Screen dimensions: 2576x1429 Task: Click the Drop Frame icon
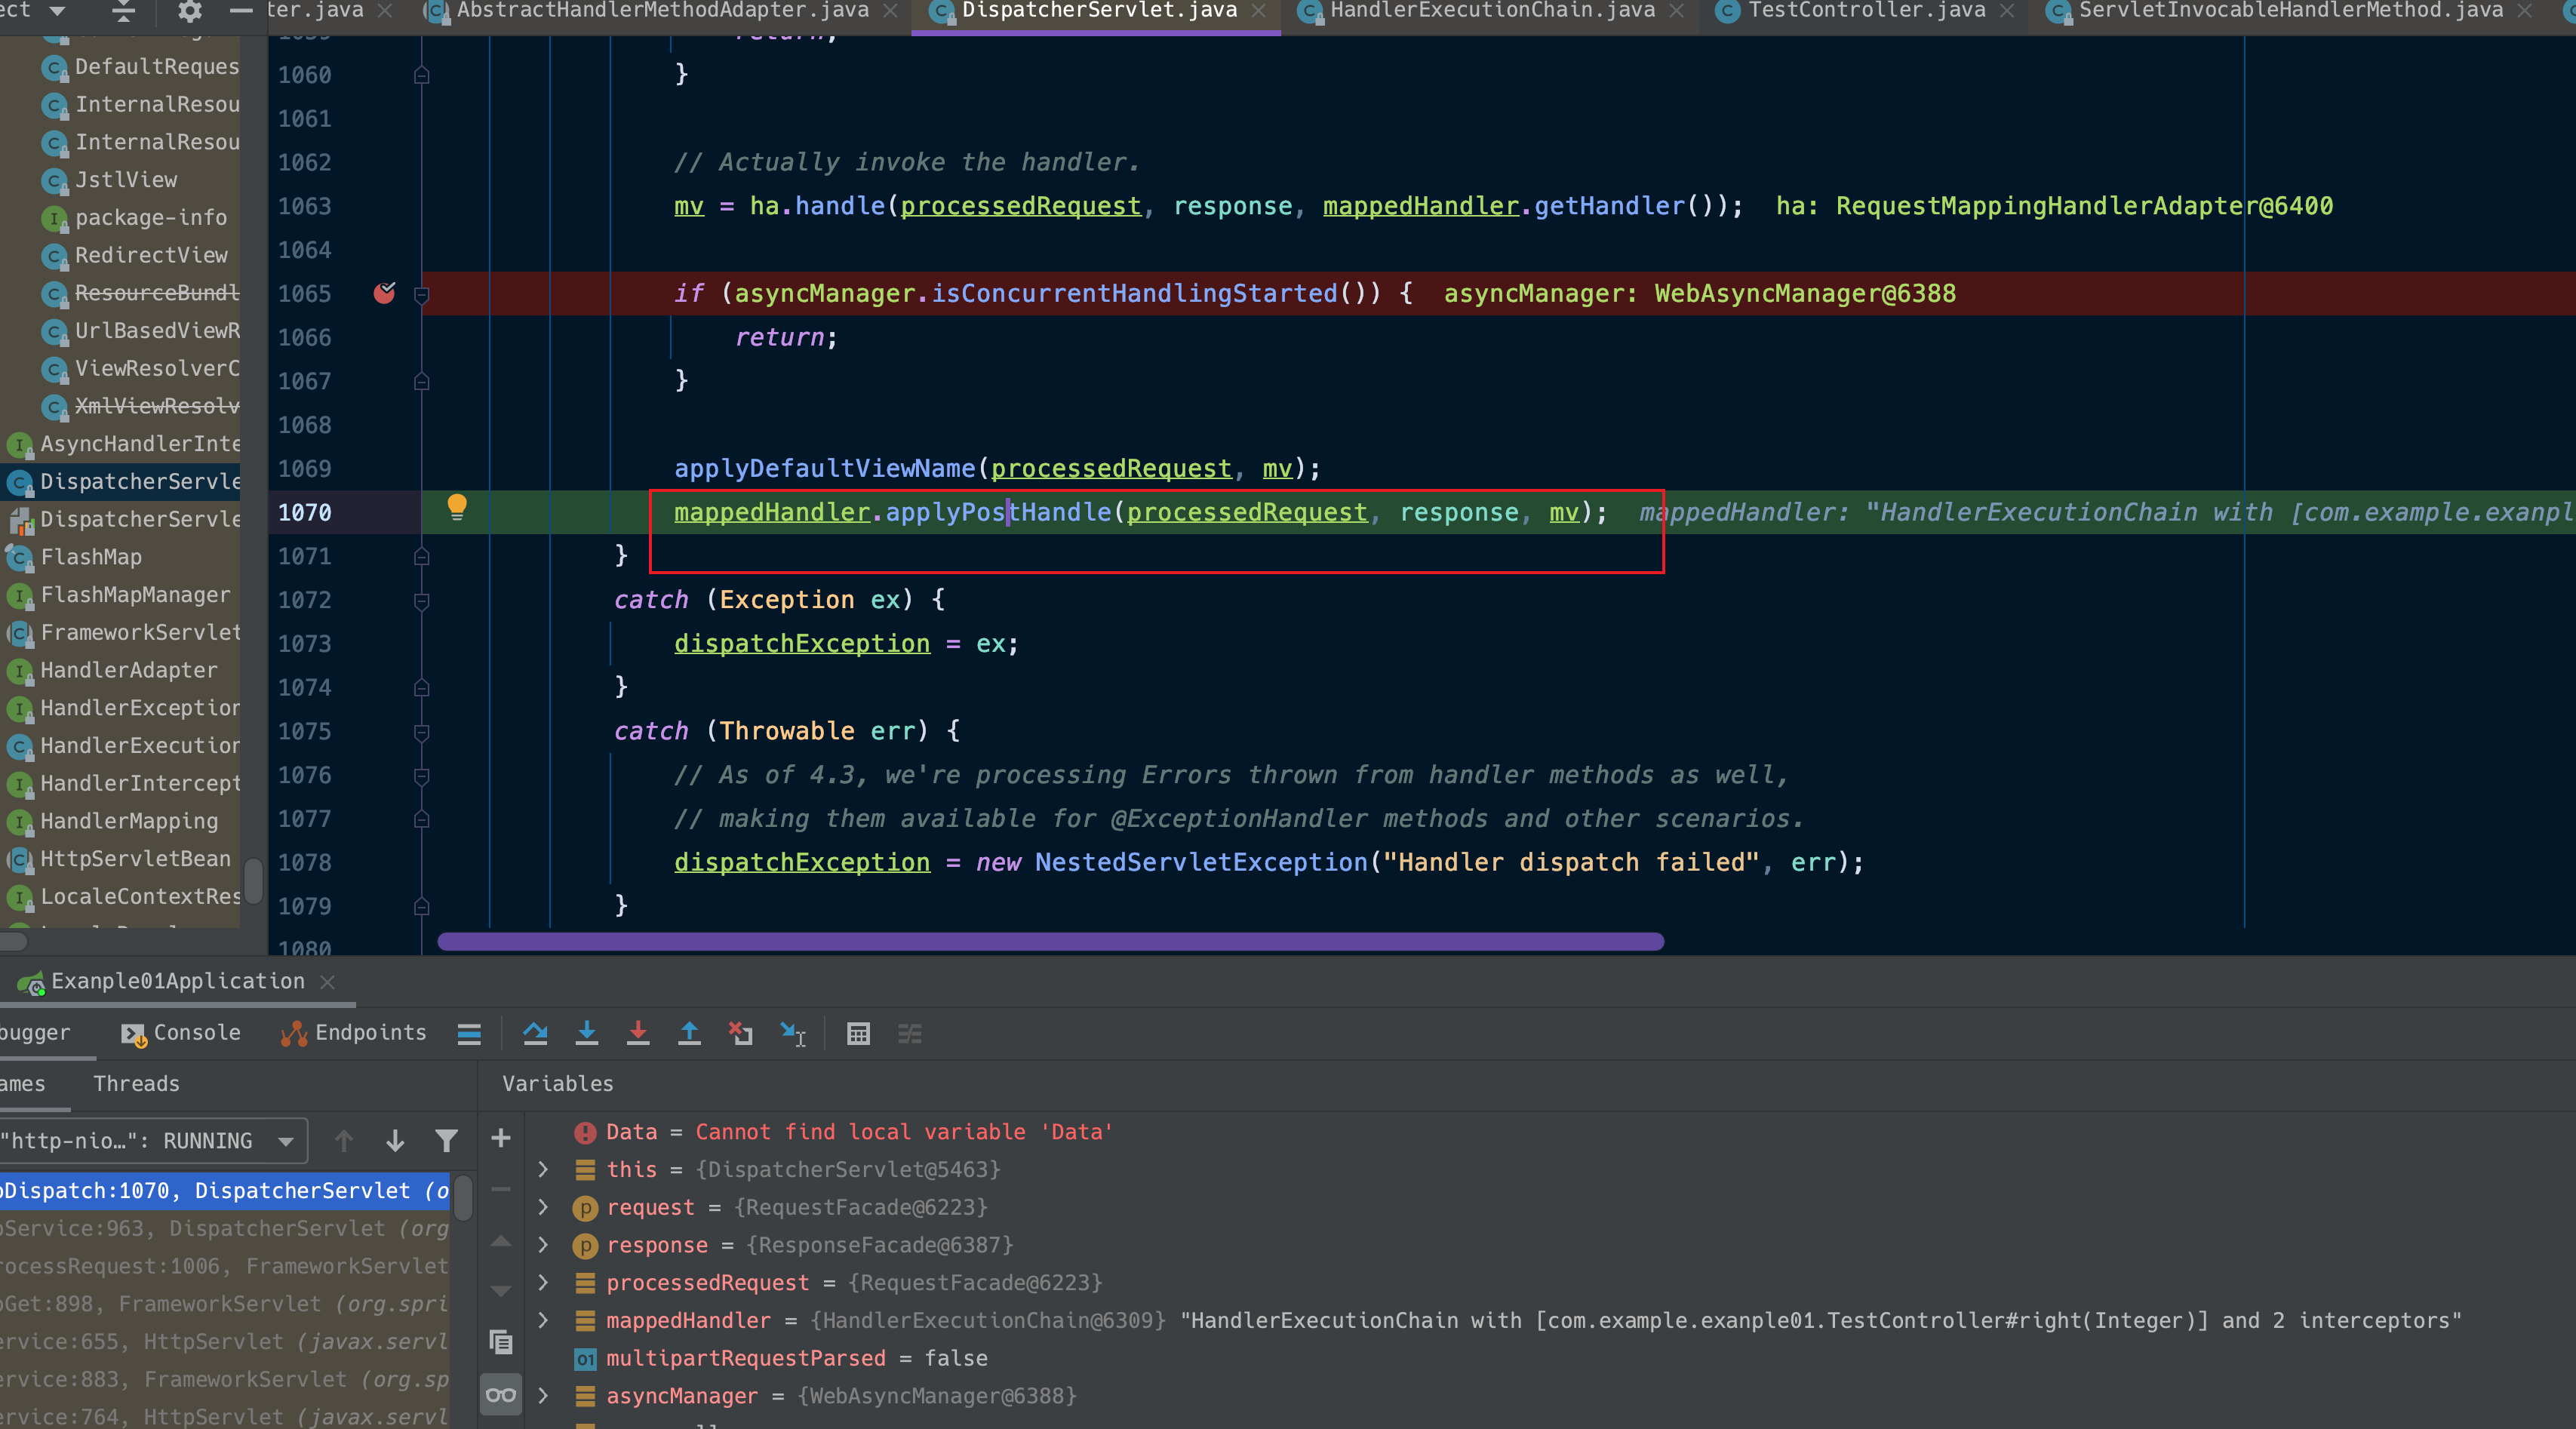click(x=740, y=1033)
